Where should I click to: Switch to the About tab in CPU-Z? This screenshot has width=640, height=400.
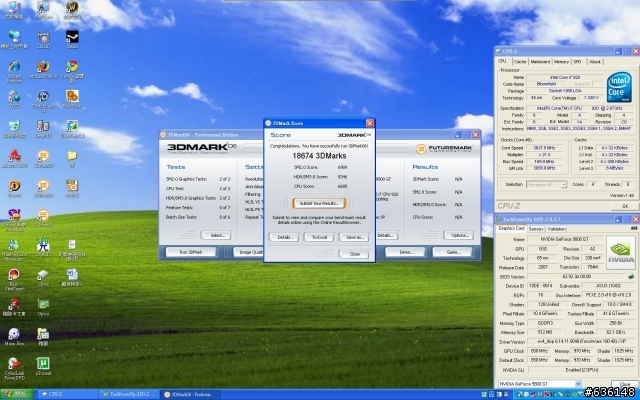click(x=595, y=62)
